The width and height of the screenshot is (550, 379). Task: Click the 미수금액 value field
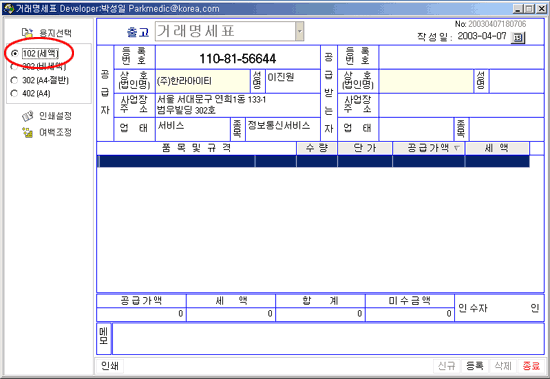tap(410, 314)
